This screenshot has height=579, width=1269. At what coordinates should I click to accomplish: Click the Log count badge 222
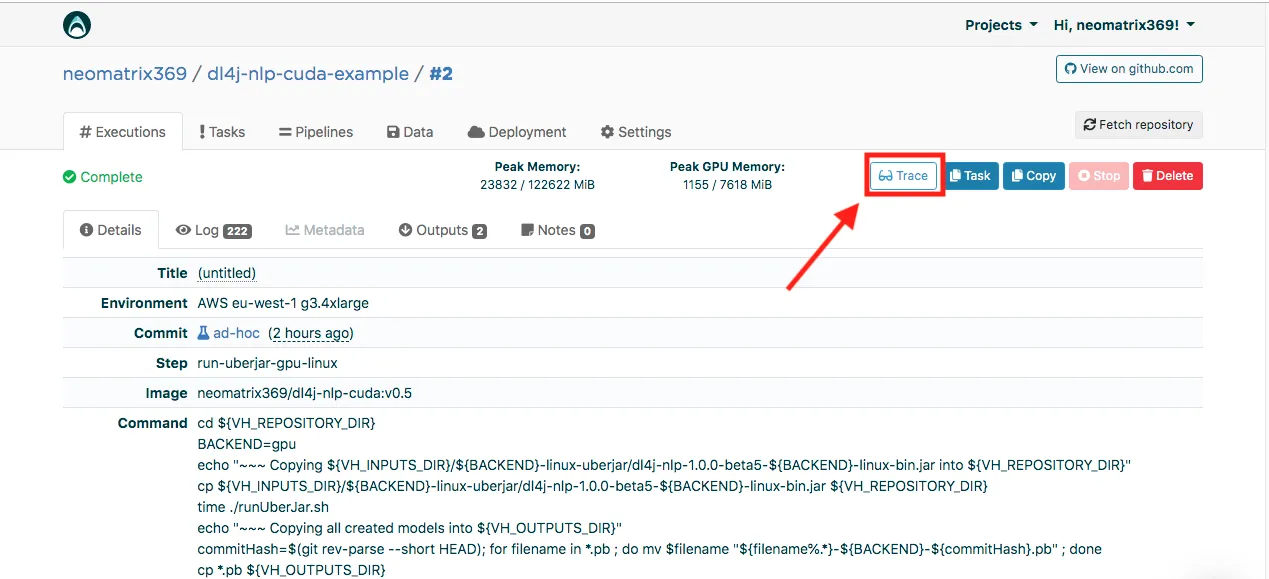point(237,231)
